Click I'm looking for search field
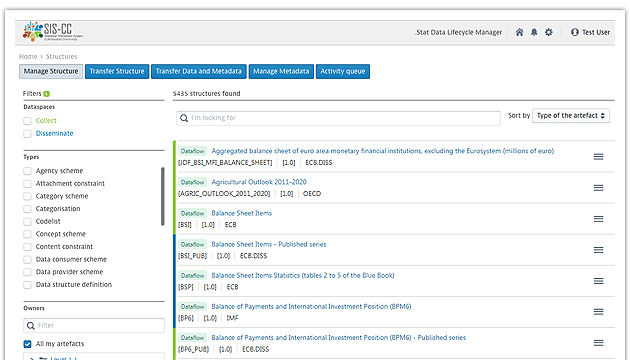630x360 pixels. [x=338, y=118]
